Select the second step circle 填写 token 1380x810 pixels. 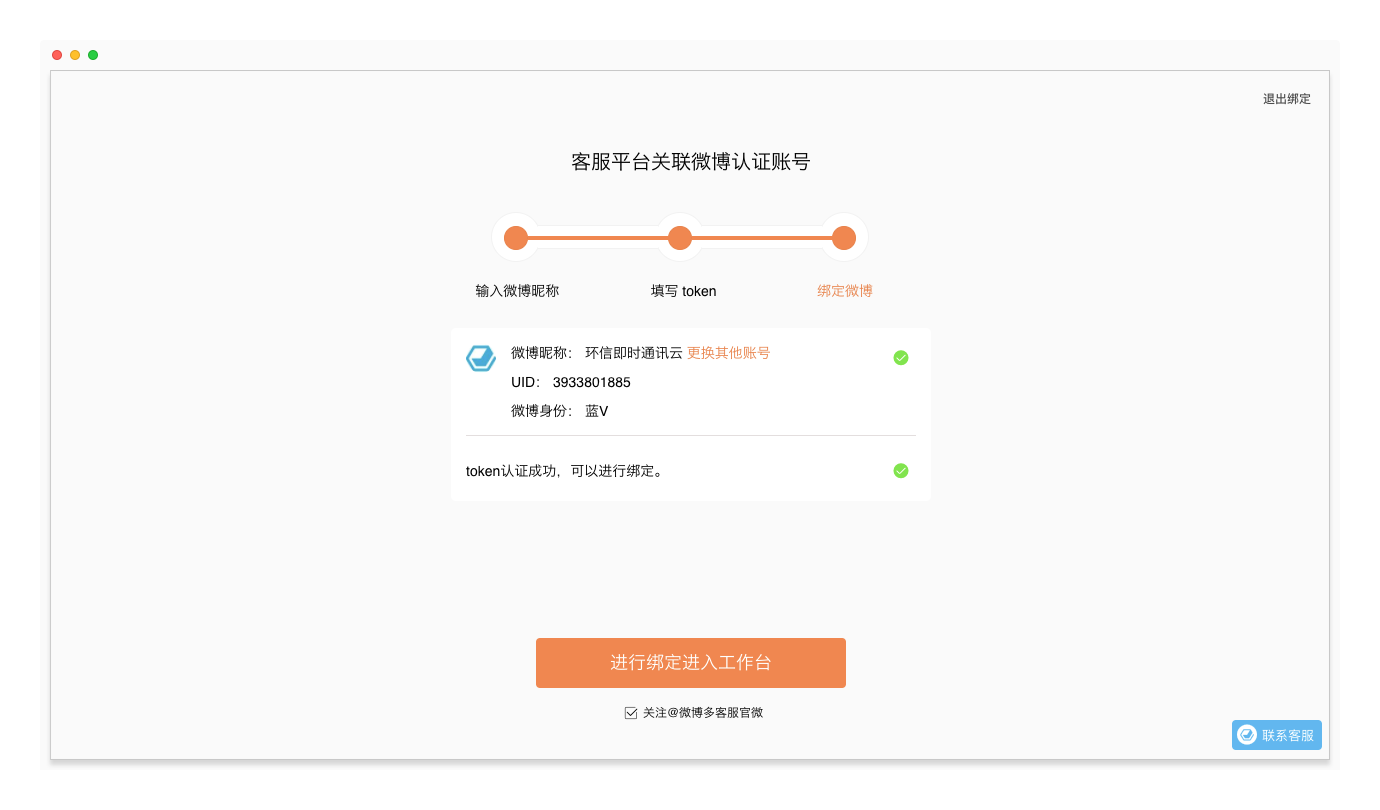pyautogui.click(x=680, y=238)
